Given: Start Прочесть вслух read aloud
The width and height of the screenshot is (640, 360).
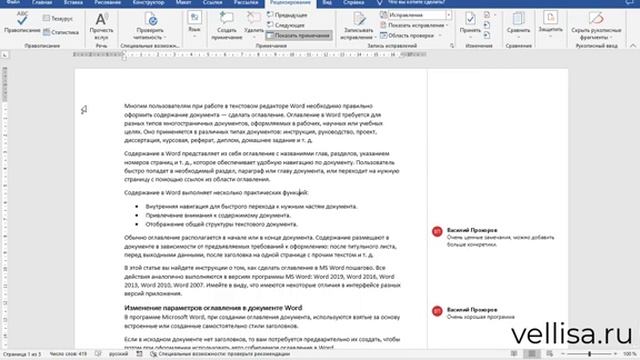Looking at the screenshot, I should (101, 26).
